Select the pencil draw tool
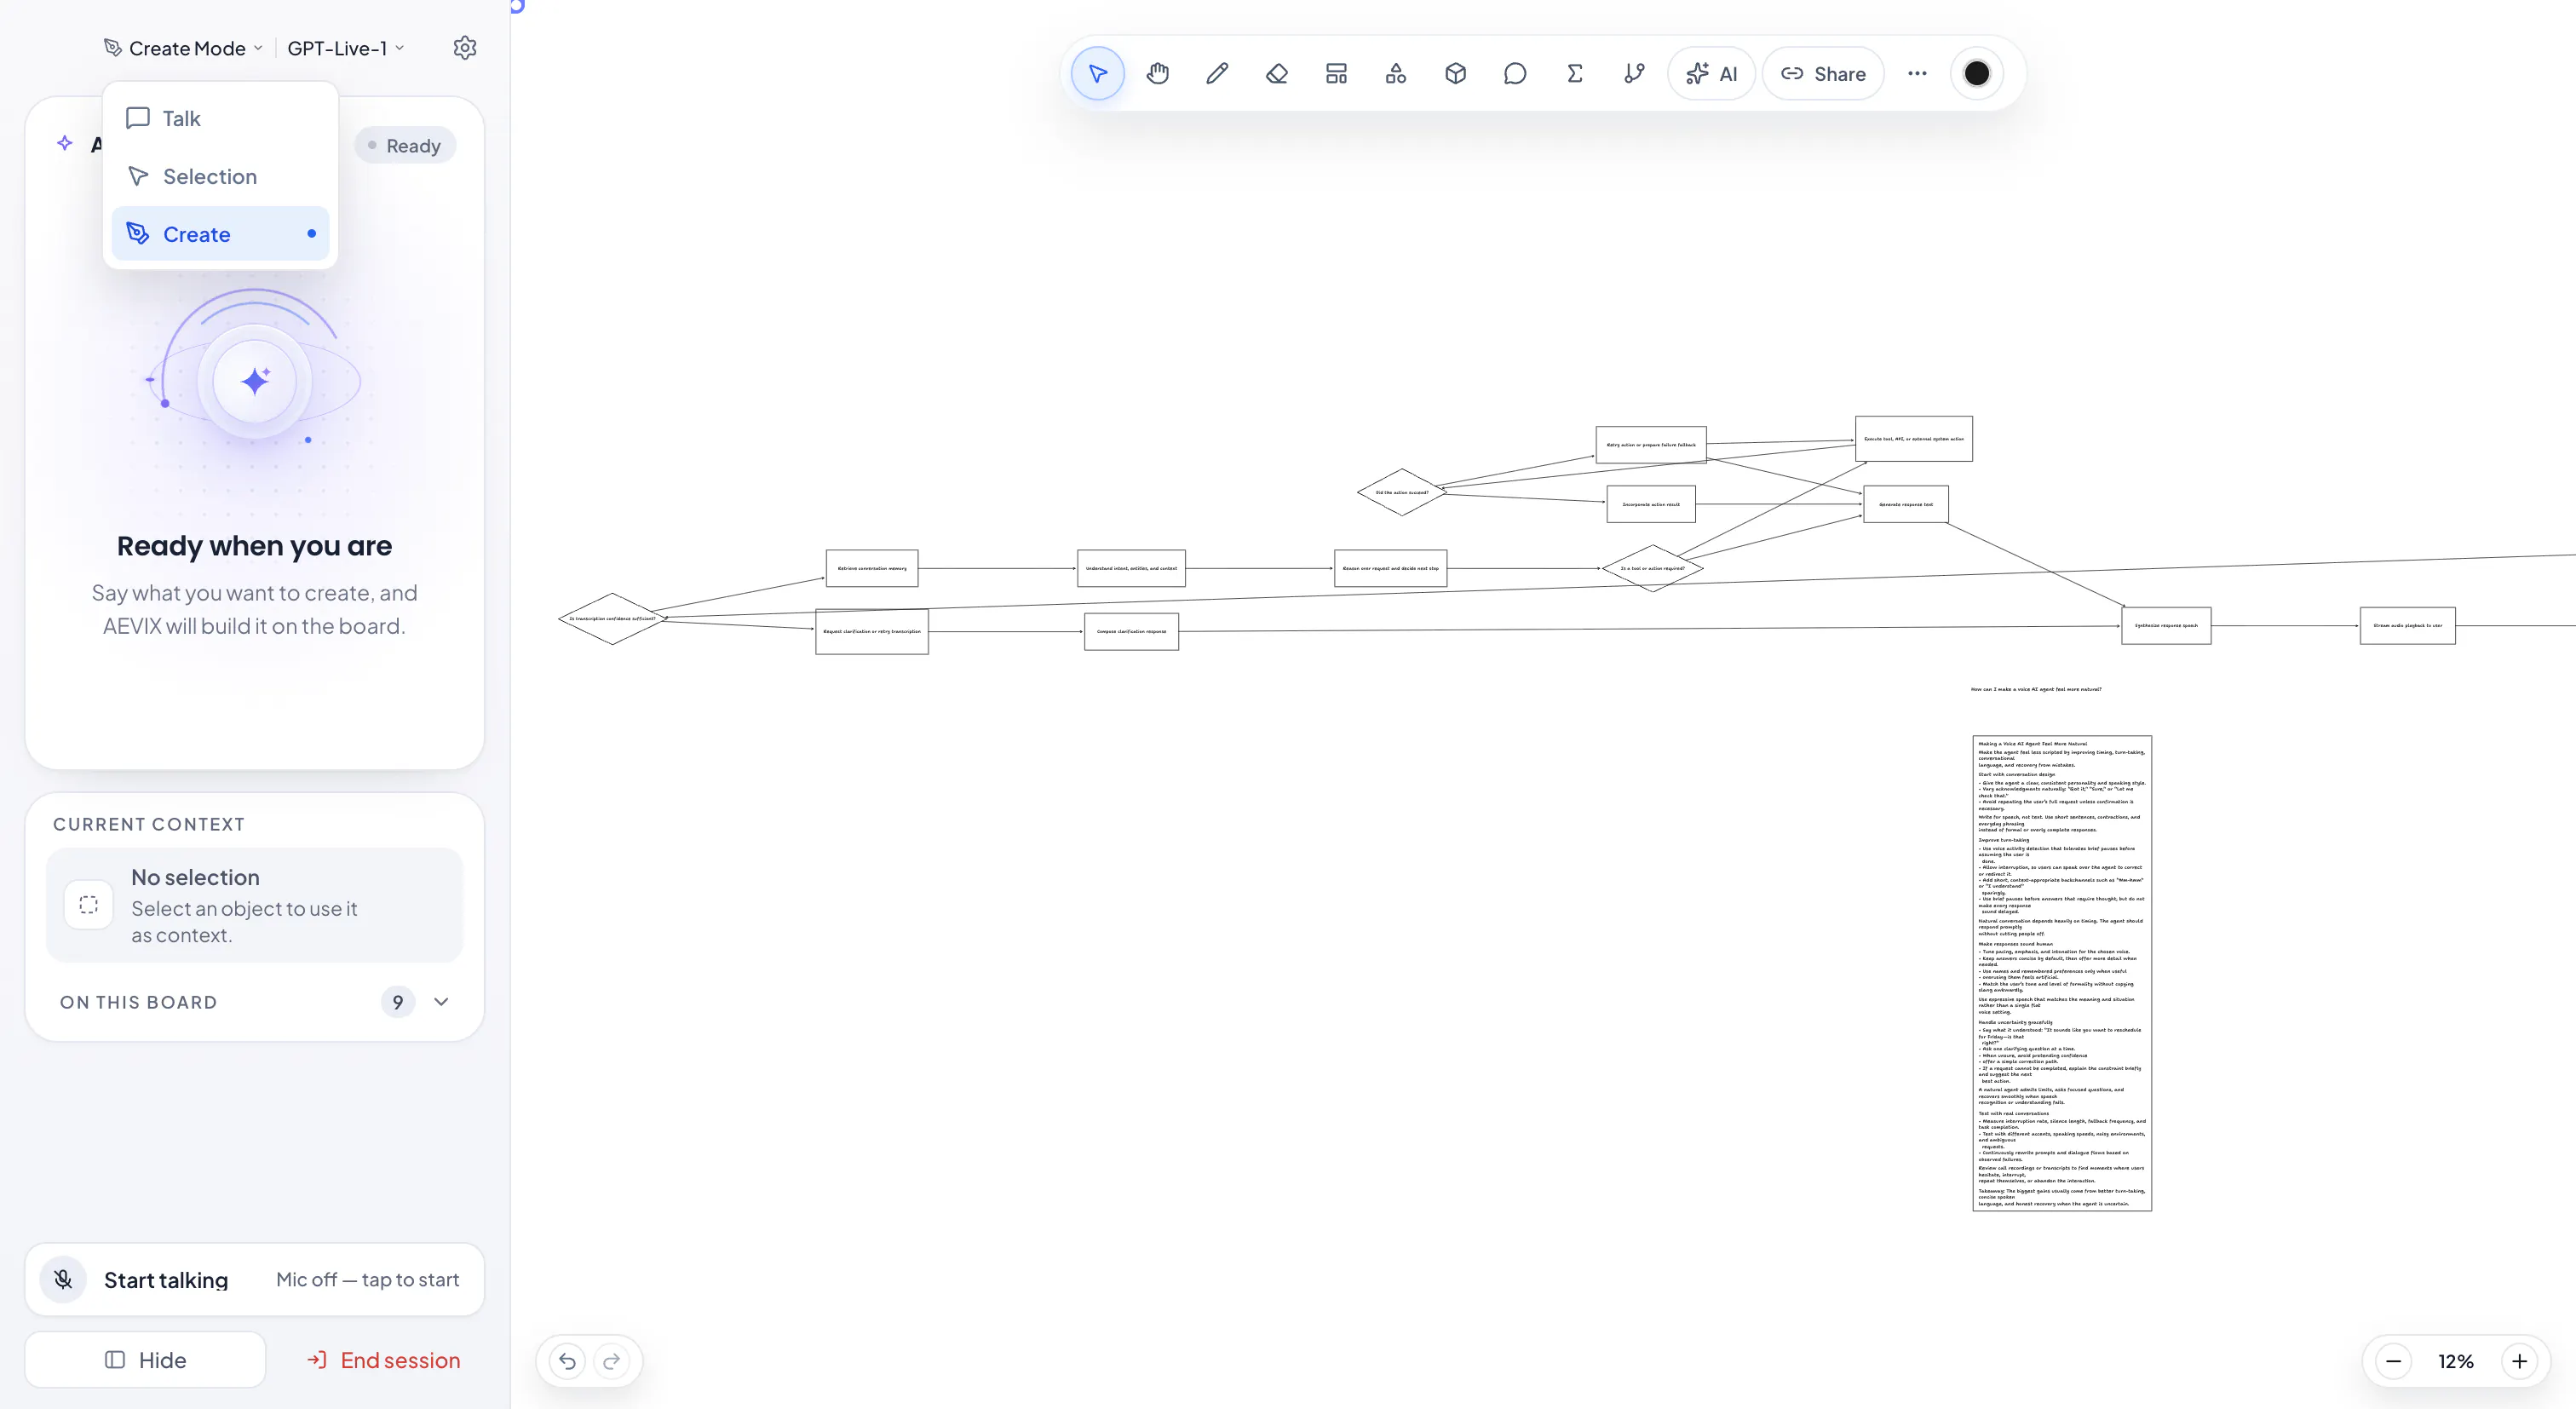2576x1409 pixels. coord(1217,73)
